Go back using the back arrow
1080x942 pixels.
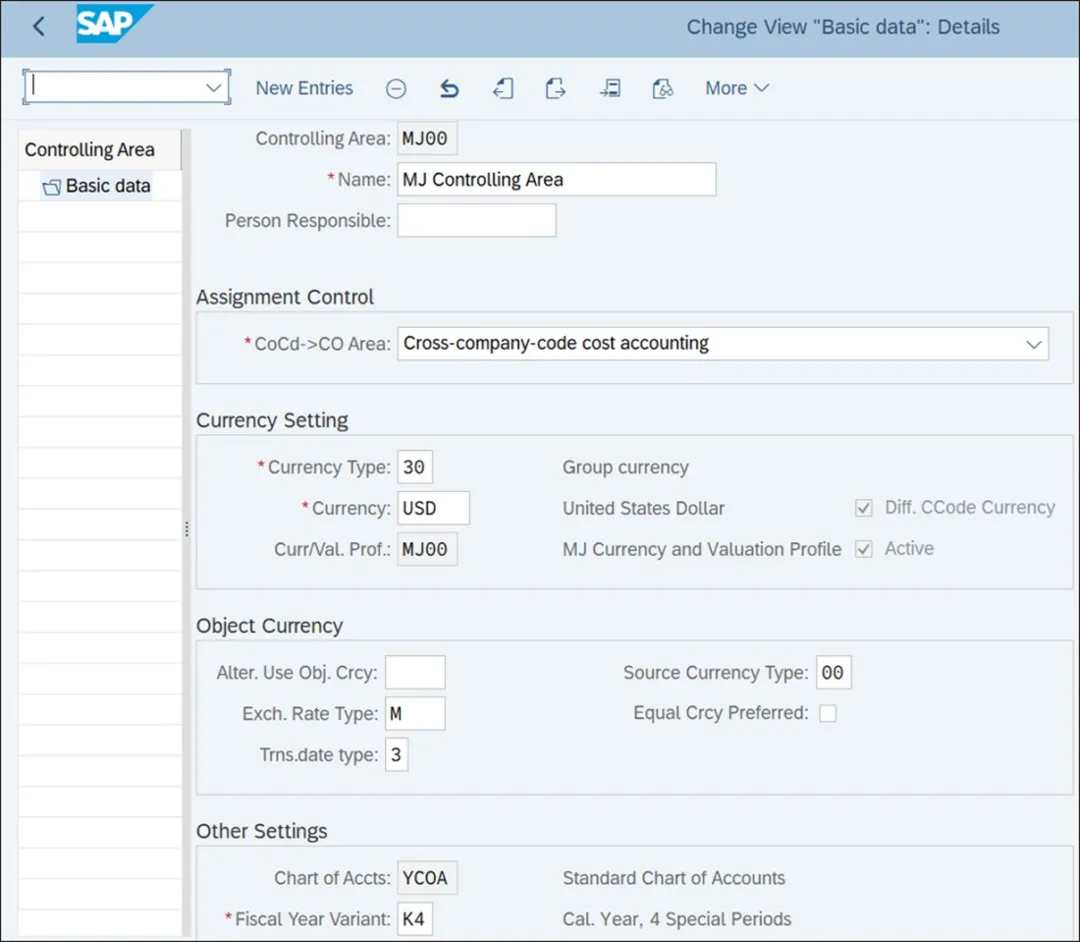pyautogui.click(x=39, y=27)
